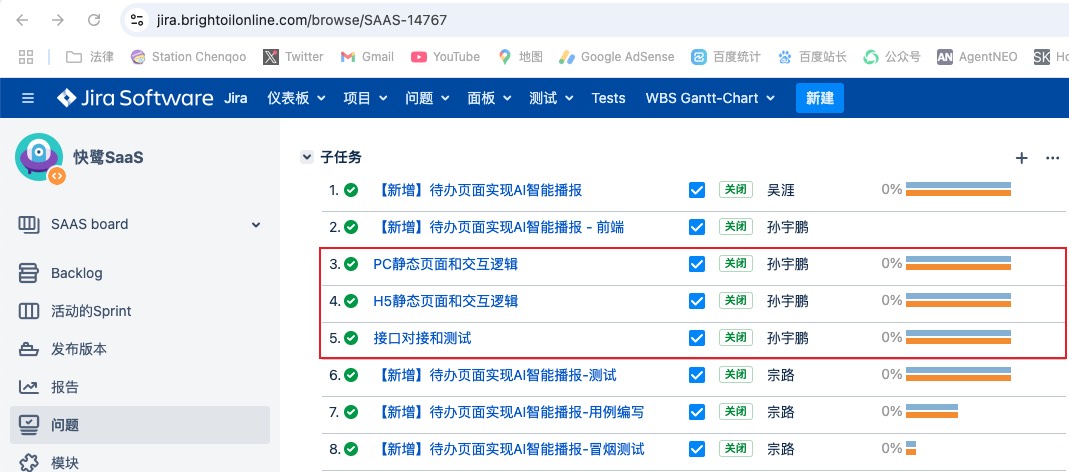Open subtask H5静态页面和交互逻辑
Viewport: 1069px width, 472px height.
coord(446,301)
